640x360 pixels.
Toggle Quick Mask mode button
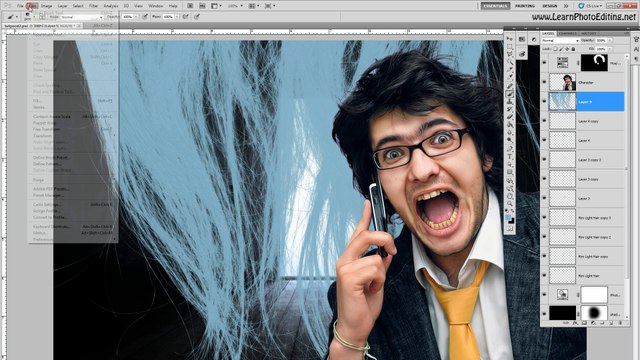point(510,229)
